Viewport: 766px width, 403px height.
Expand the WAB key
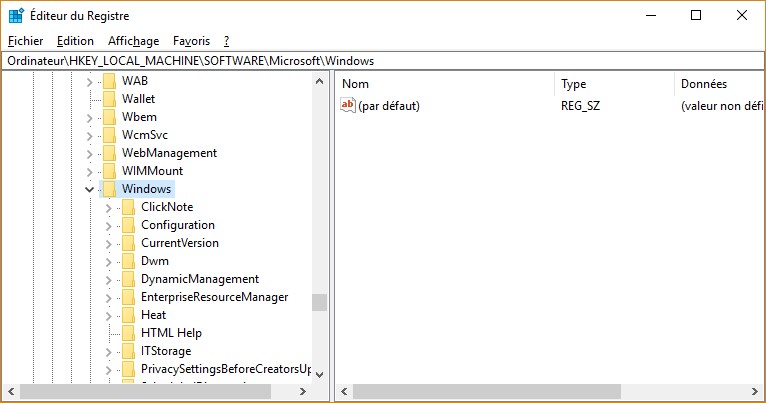(x=89, y=82)
